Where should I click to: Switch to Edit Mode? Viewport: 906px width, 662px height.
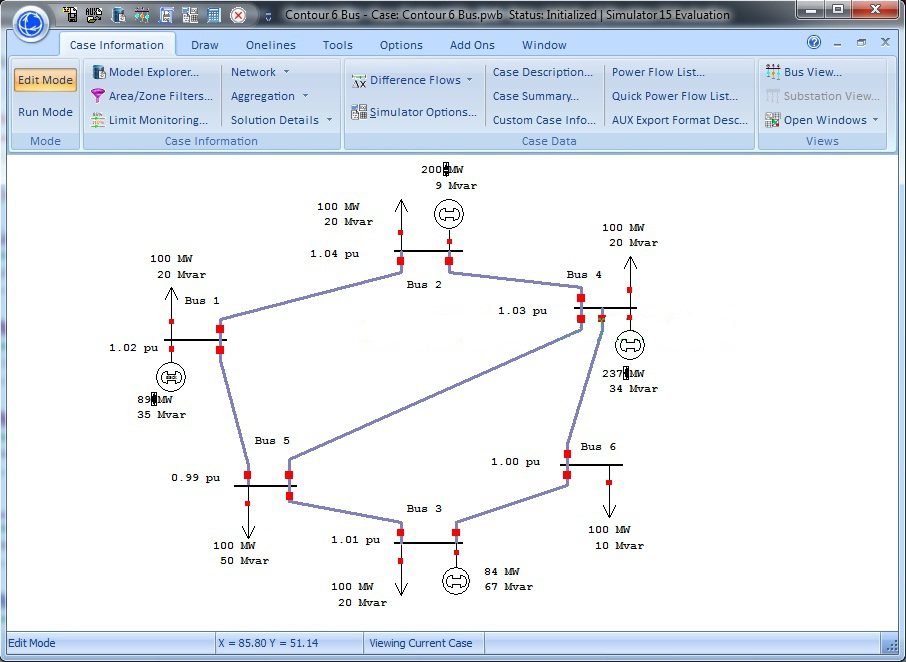coord(45,80)
